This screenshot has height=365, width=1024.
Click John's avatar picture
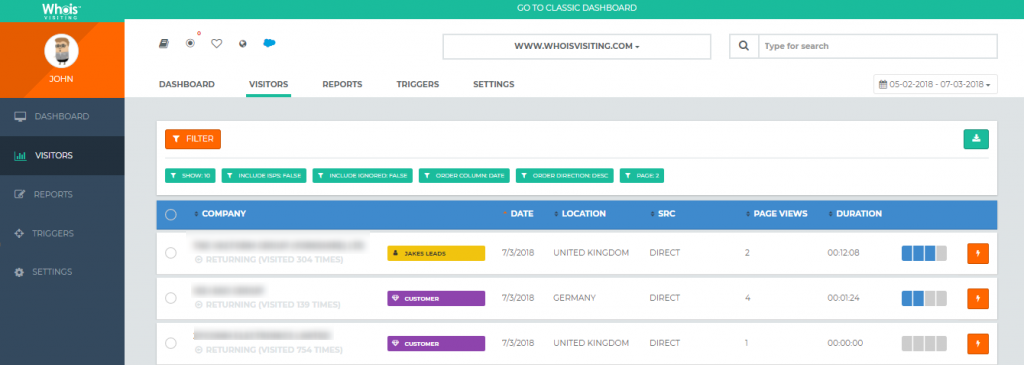pyautogui.click(x=61, y=51)
